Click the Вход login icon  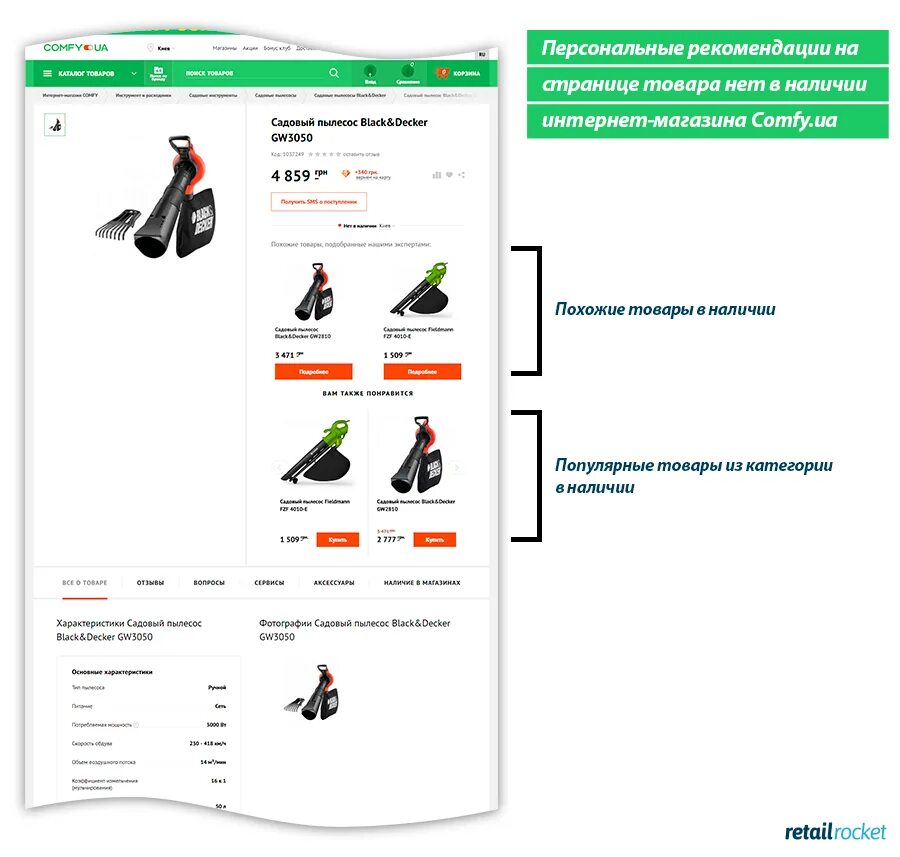point(370,73)
